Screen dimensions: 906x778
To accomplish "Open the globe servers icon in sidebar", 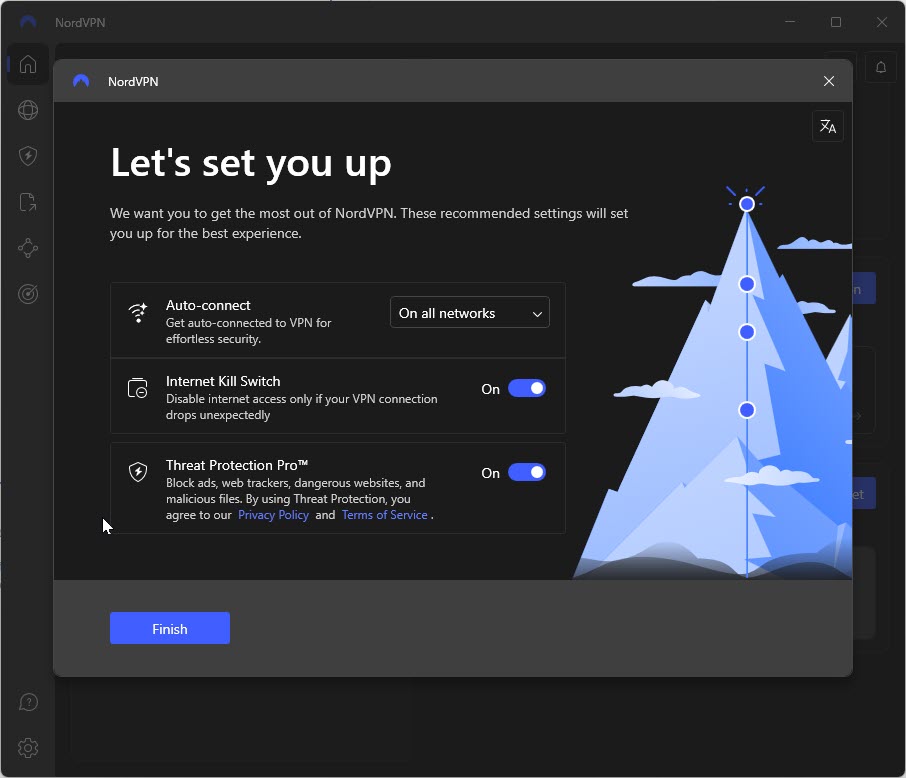I will click(x=28, y=110).
